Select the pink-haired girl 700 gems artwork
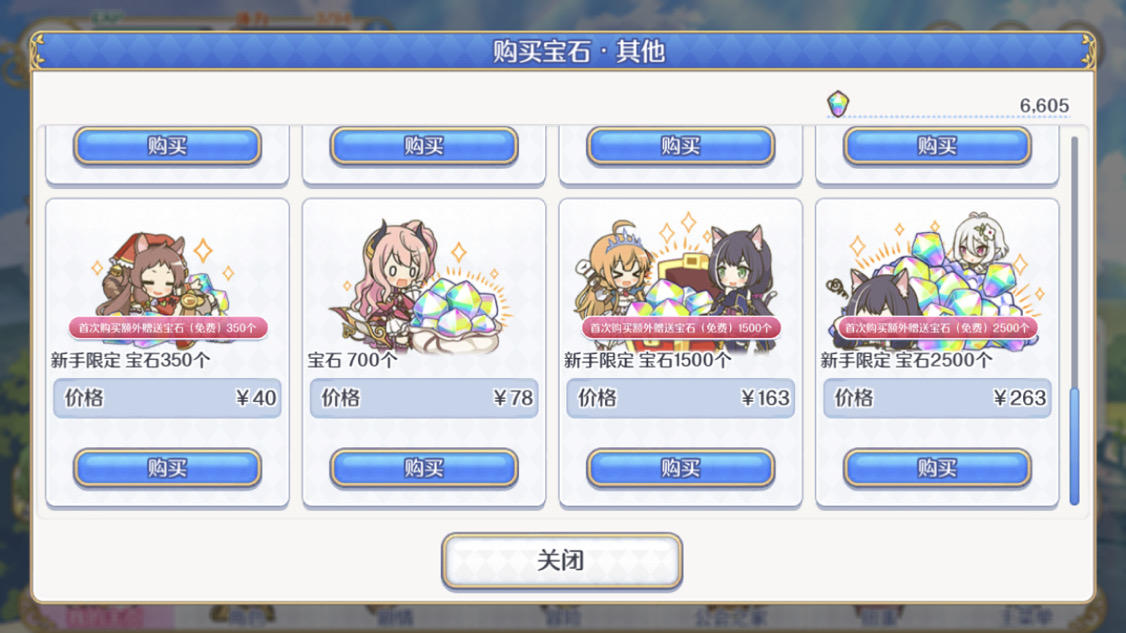Viewport: 1126px width, 633px height. point(424,286)
